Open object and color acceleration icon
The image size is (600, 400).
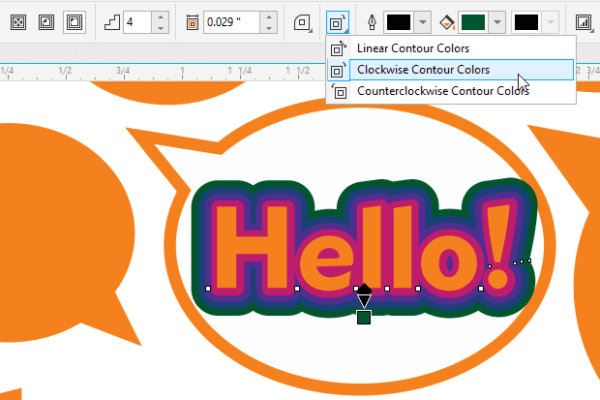584,20
